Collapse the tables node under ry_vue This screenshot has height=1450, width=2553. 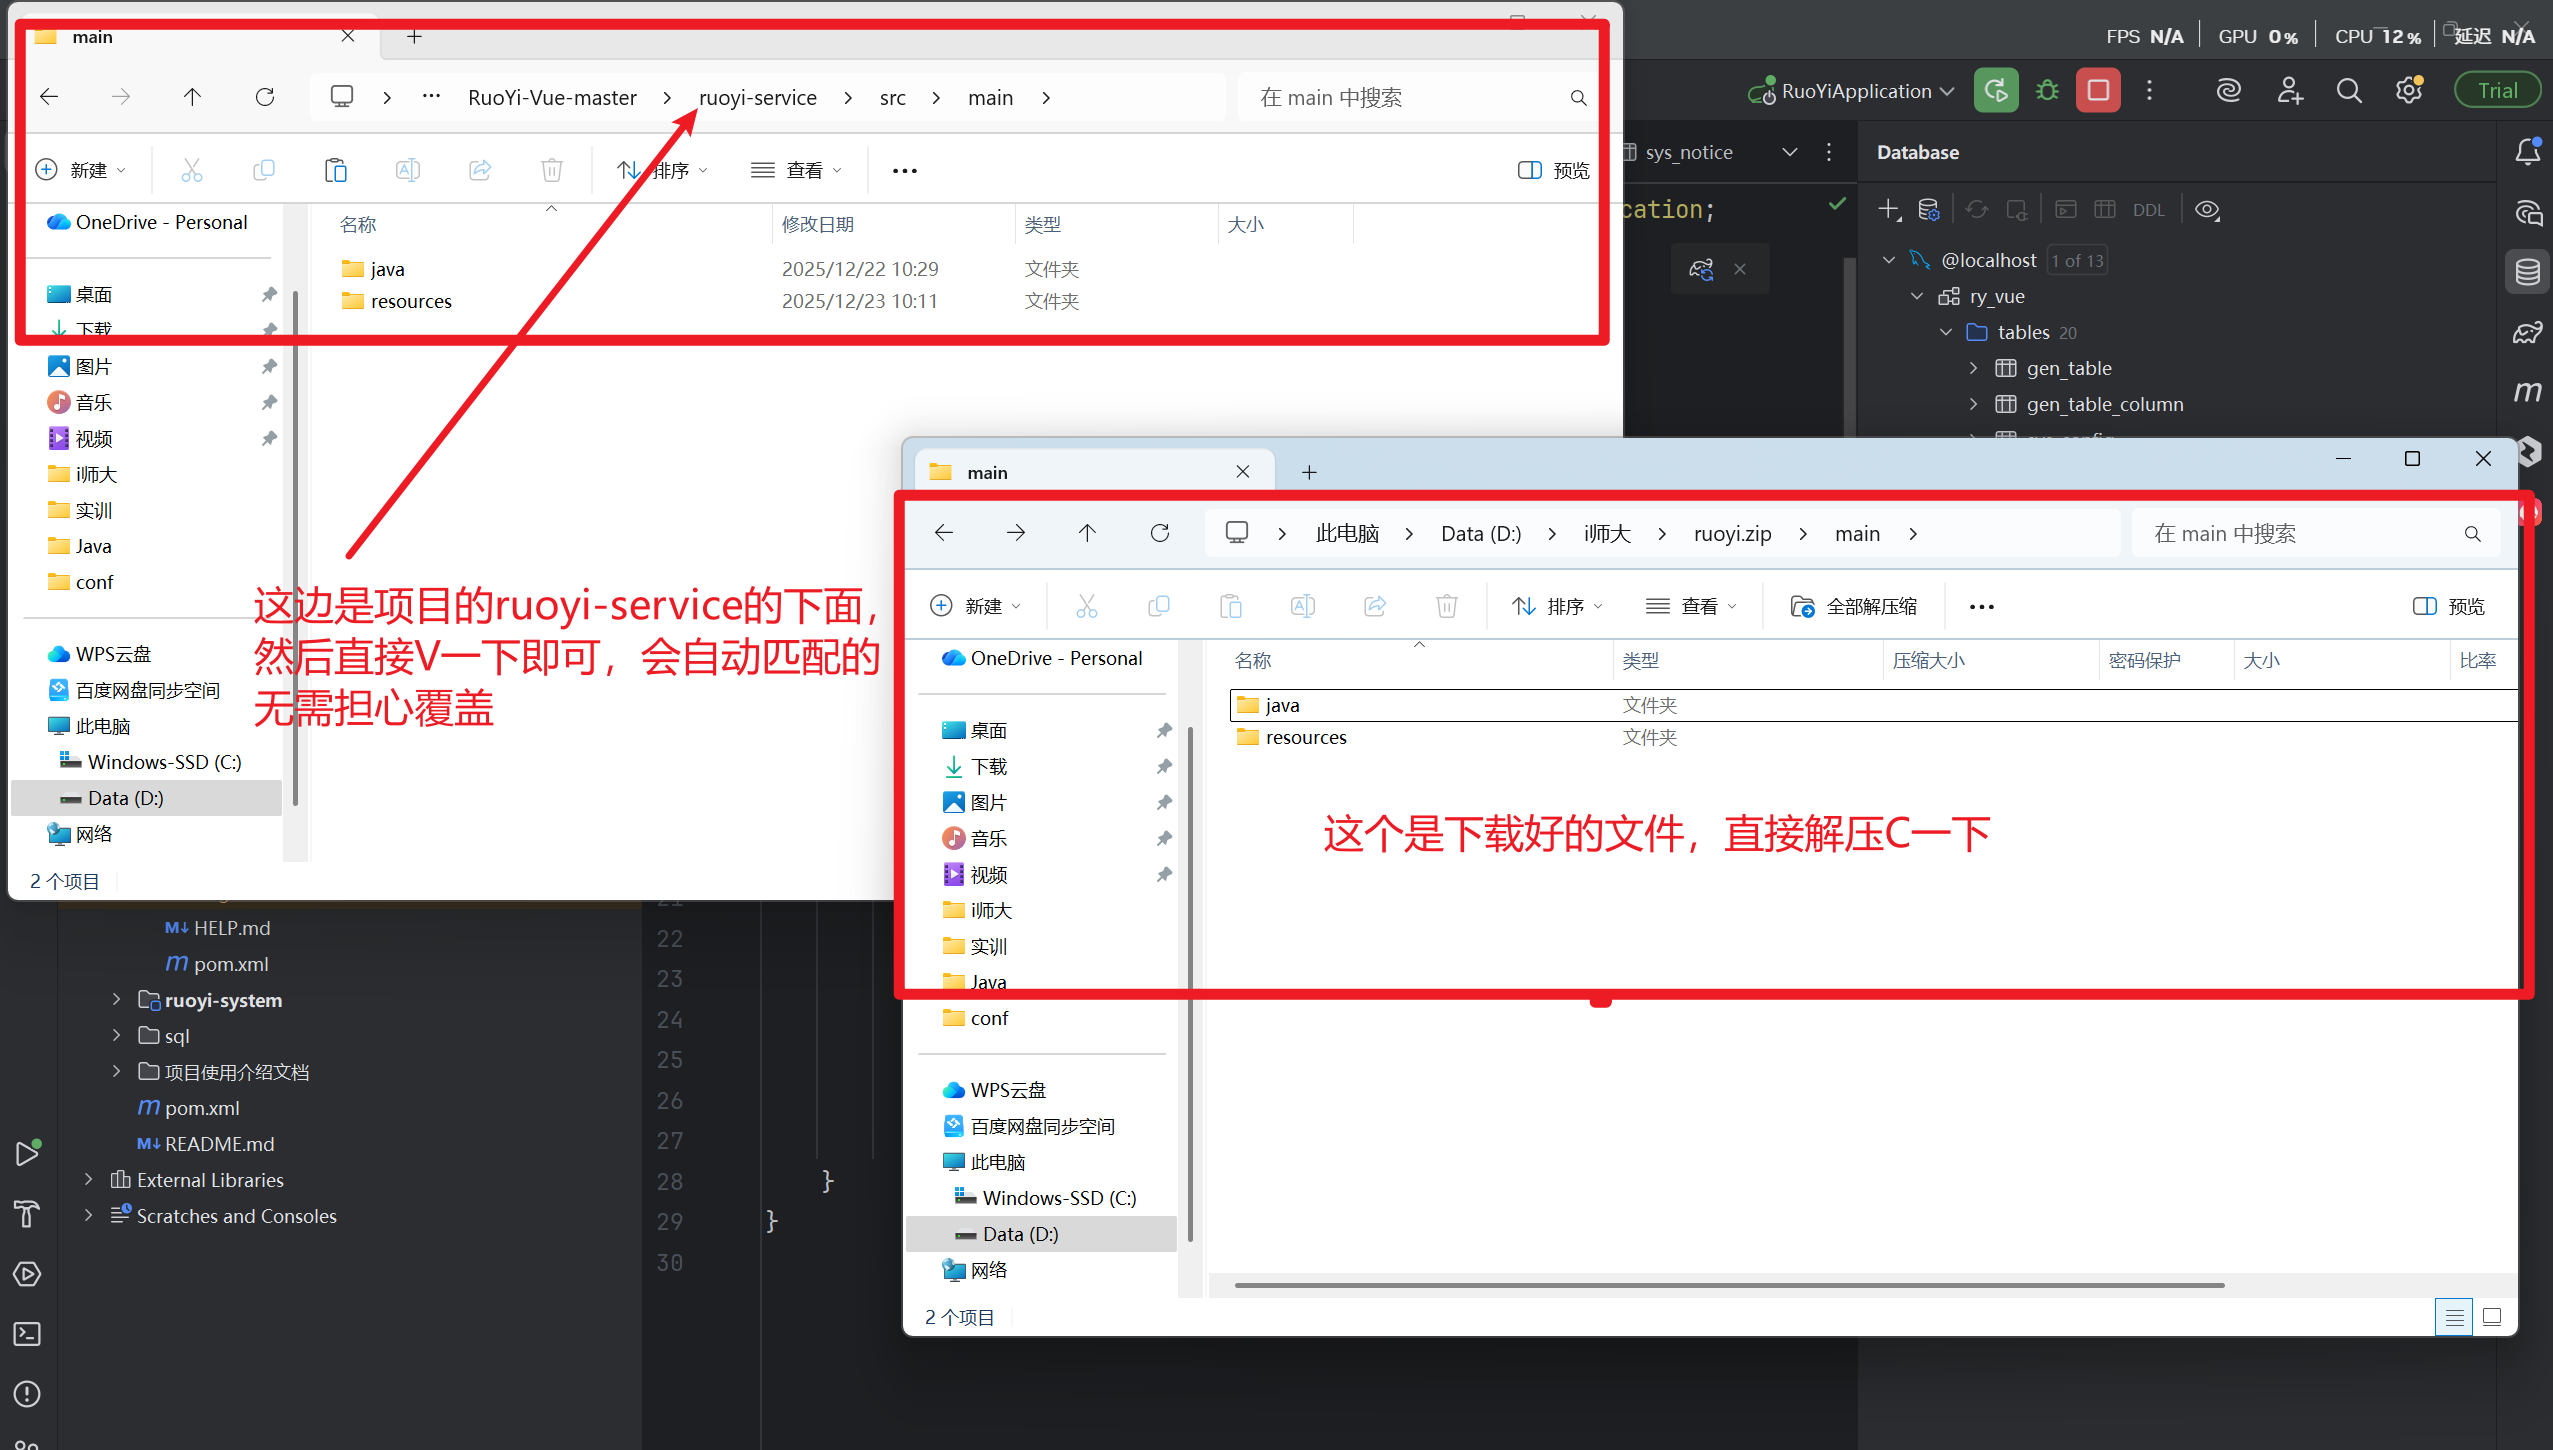click(1945, 332)
